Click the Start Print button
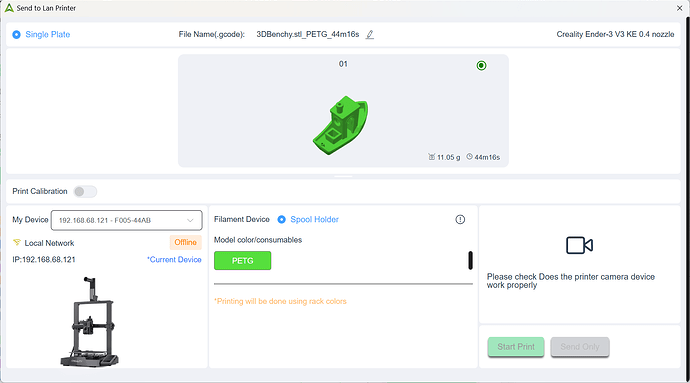This screenshot has height=383, width=690. (516, 347)
